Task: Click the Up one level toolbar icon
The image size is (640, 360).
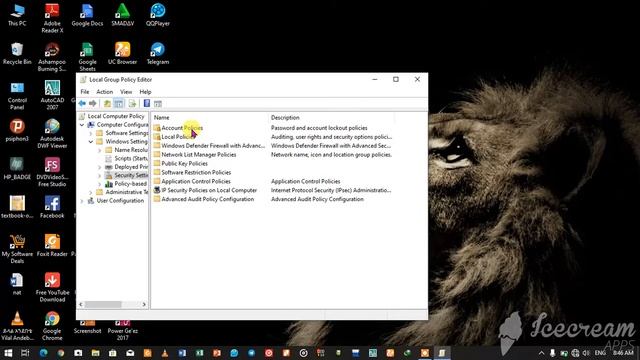Action: point(107,104)
